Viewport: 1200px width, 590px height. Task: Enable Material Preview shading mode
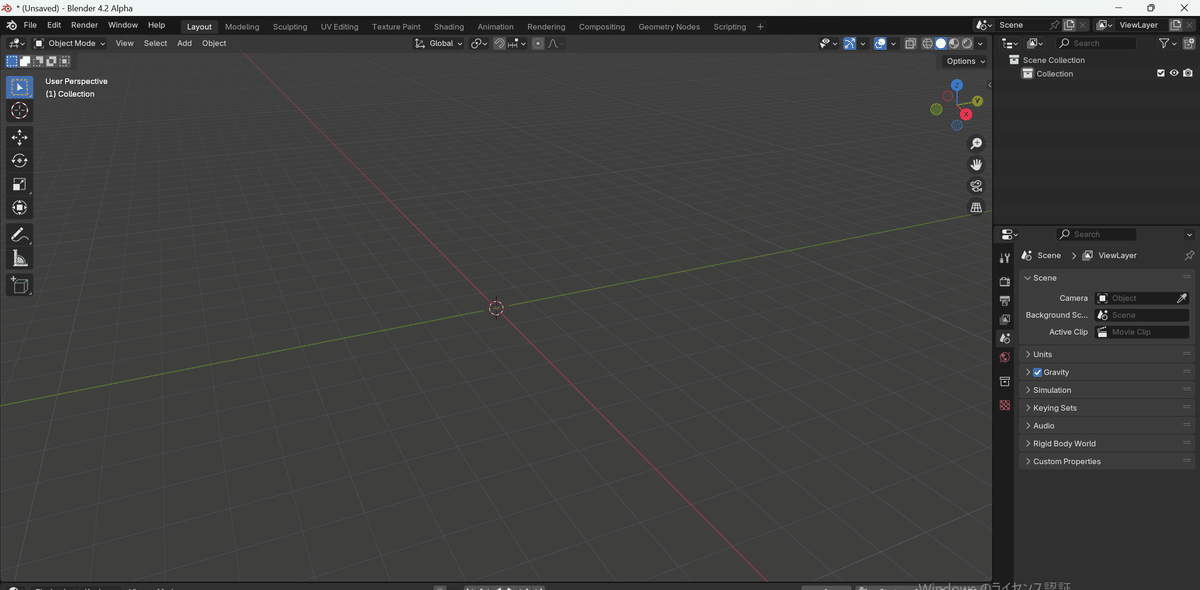click(x=953, y=43)
